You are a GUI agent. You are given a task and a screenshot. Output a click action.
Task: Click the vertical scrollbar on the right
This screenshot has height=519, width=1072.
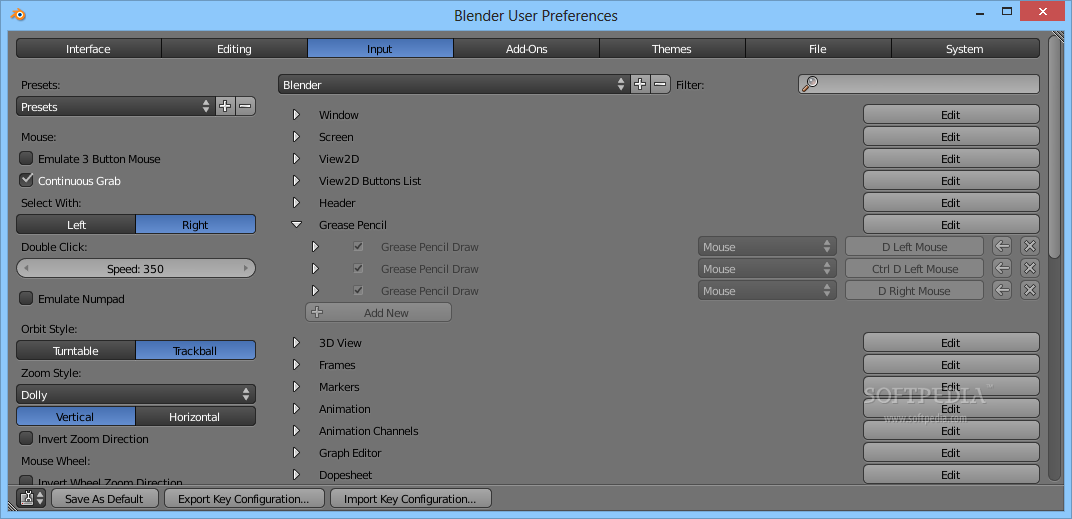click(x=1054, y=147)
